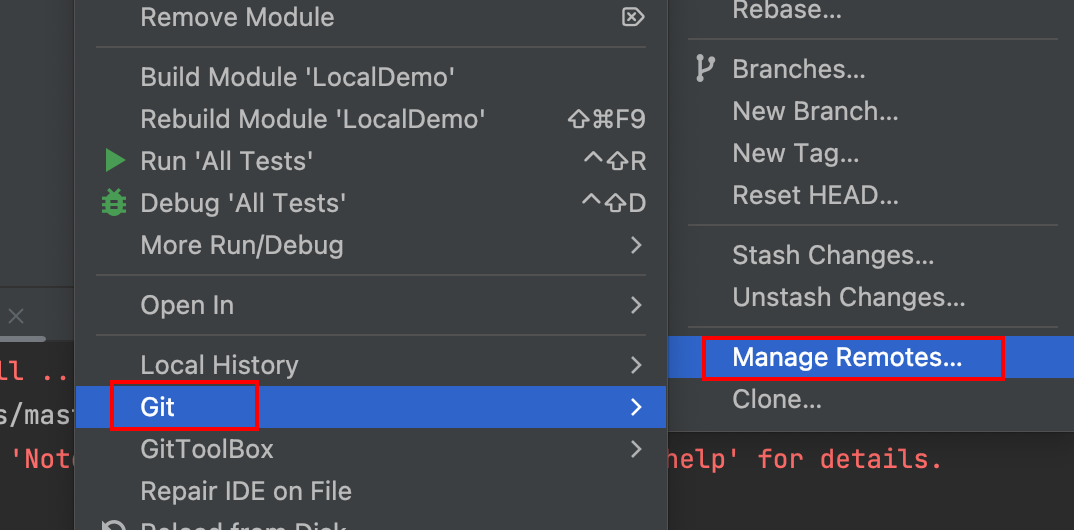Expand the More Run/Debug submenu arrow
Viewport: 1074px width, 530px height.
click(x=636, y=245)
